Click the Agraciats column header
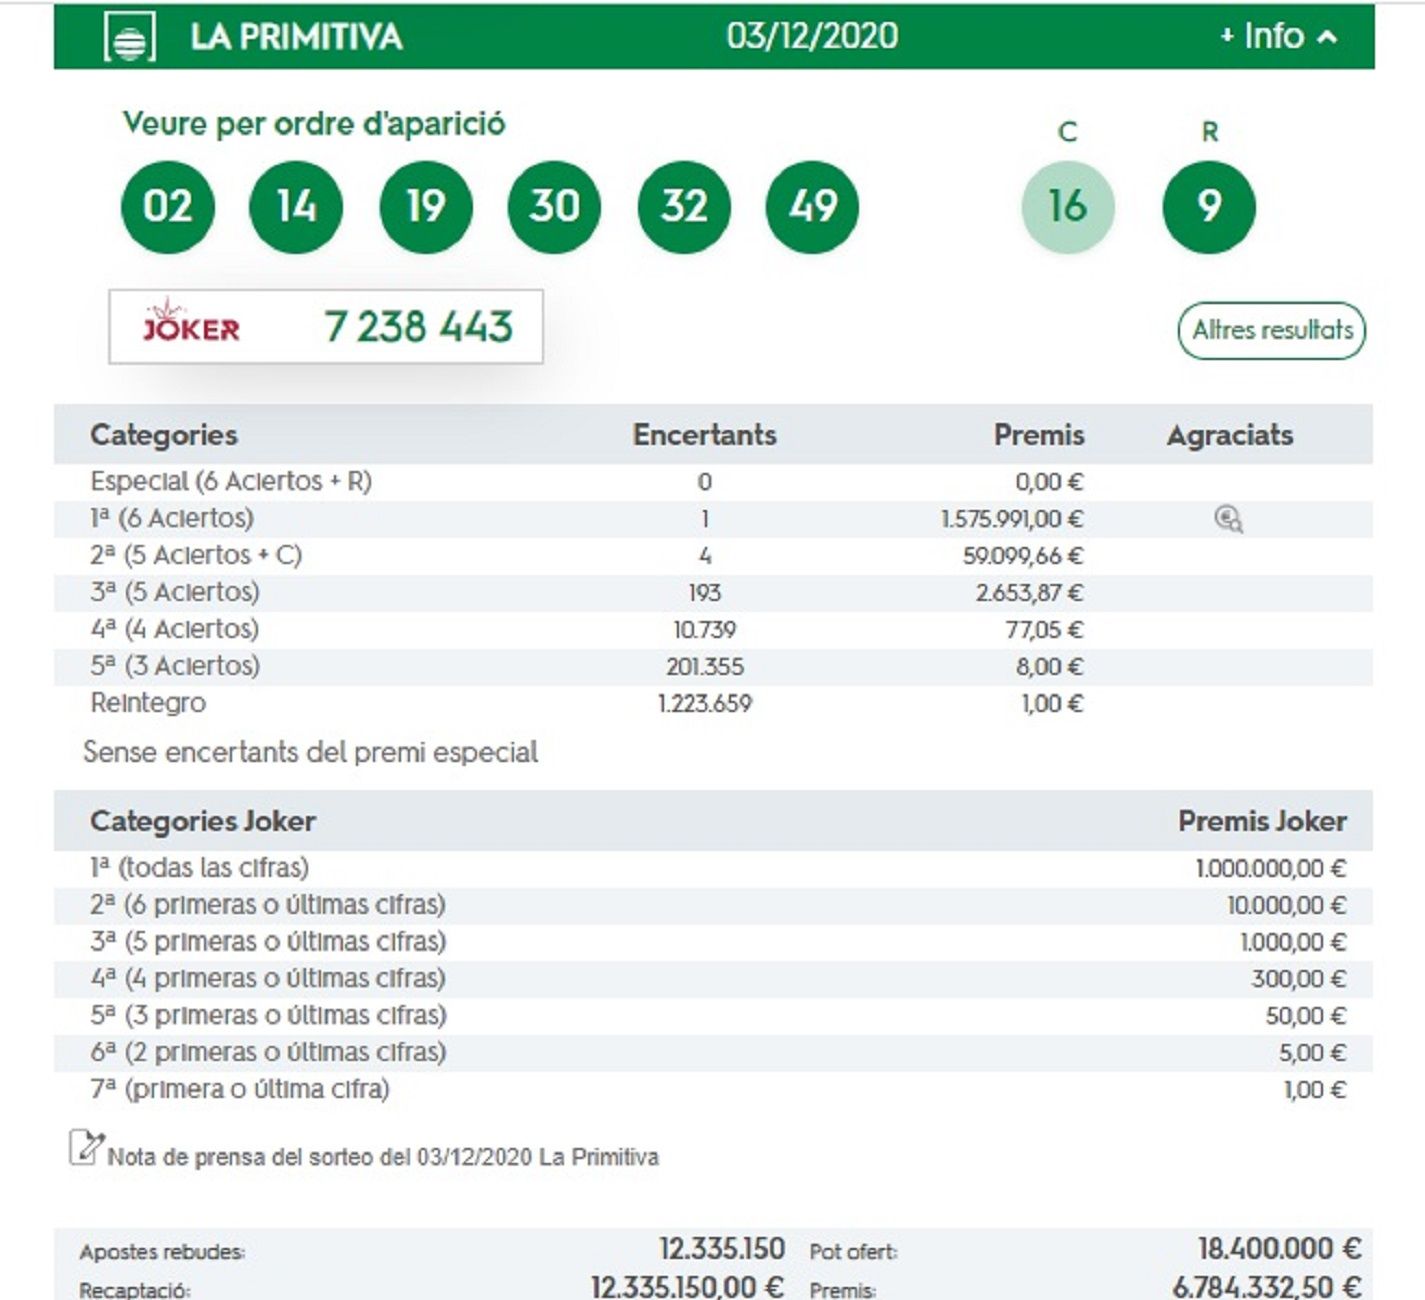The height and width of the screenshot is (1300, 1425). click(1230, 435)
